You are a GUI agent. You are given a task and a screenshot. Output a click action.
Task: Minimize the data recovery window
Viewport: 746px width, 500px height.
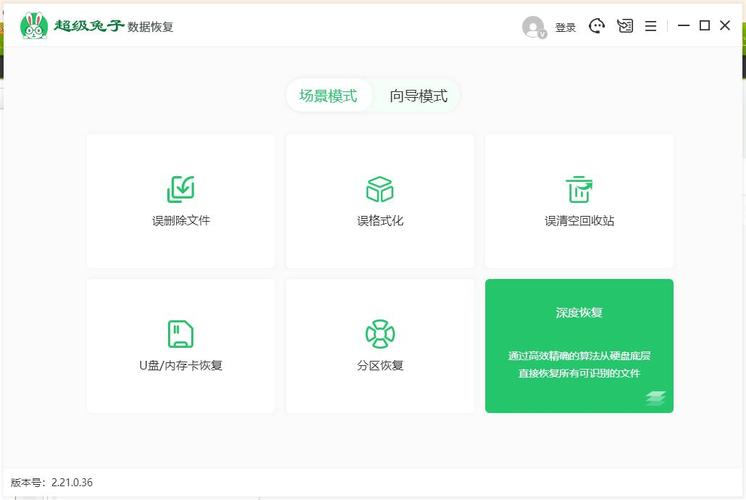[684, 26]
